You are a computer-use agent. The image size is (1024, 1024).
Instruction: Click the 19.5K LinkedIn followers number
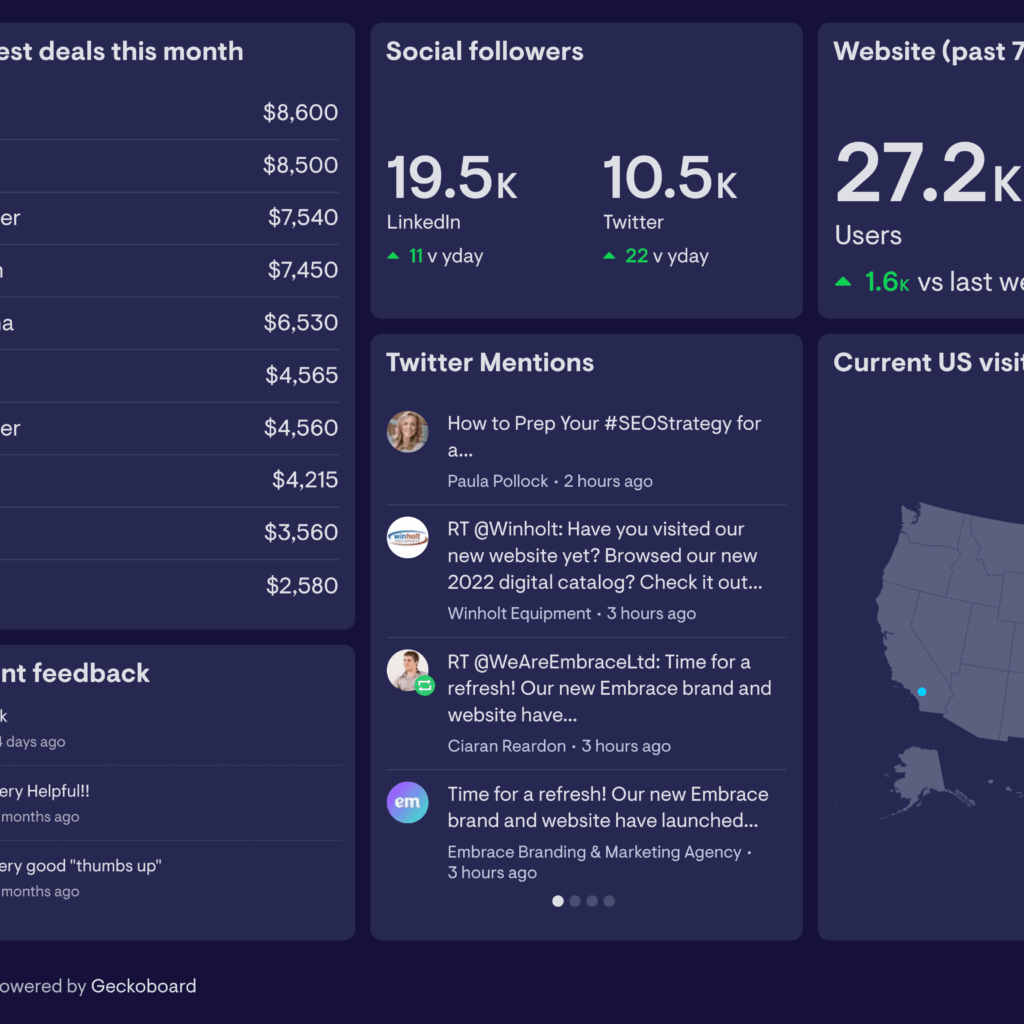coord(451,178)
